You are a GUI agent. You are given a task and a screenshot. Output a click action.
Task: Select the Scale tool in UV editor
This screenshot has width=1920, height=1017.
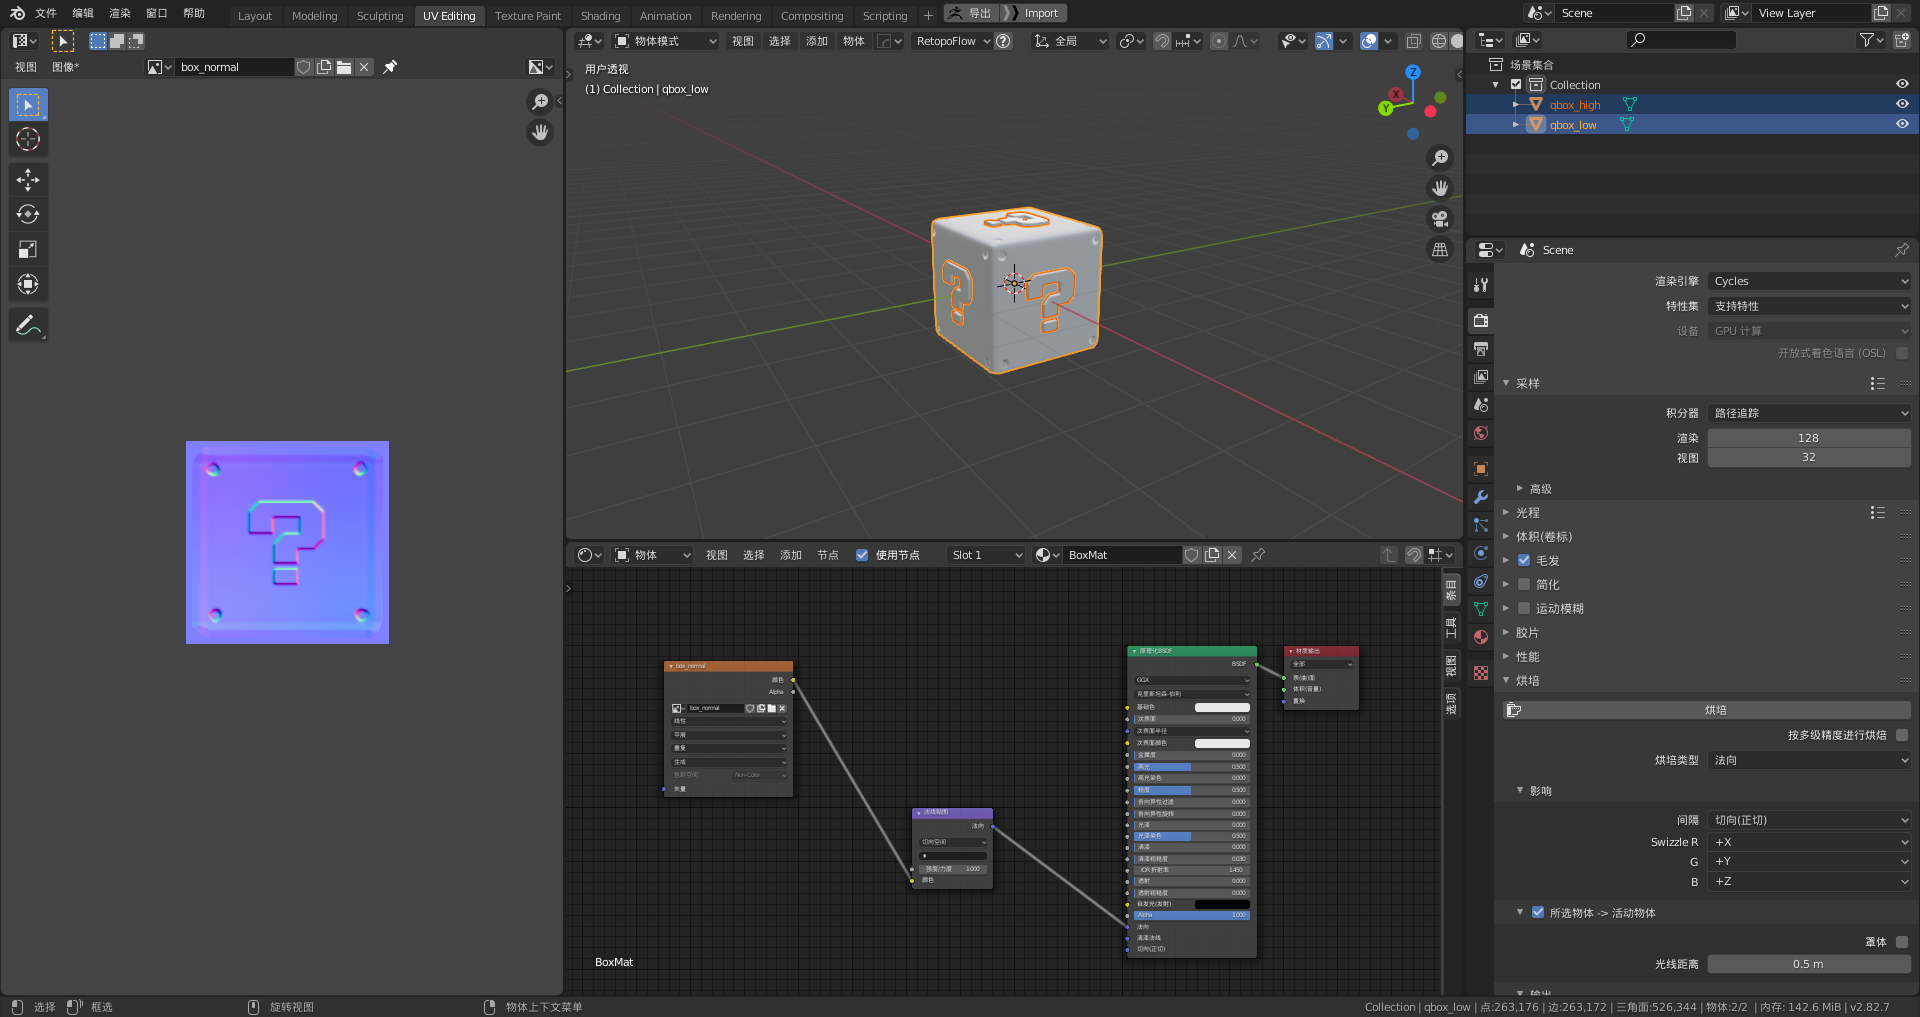click(x=28, y=249)
